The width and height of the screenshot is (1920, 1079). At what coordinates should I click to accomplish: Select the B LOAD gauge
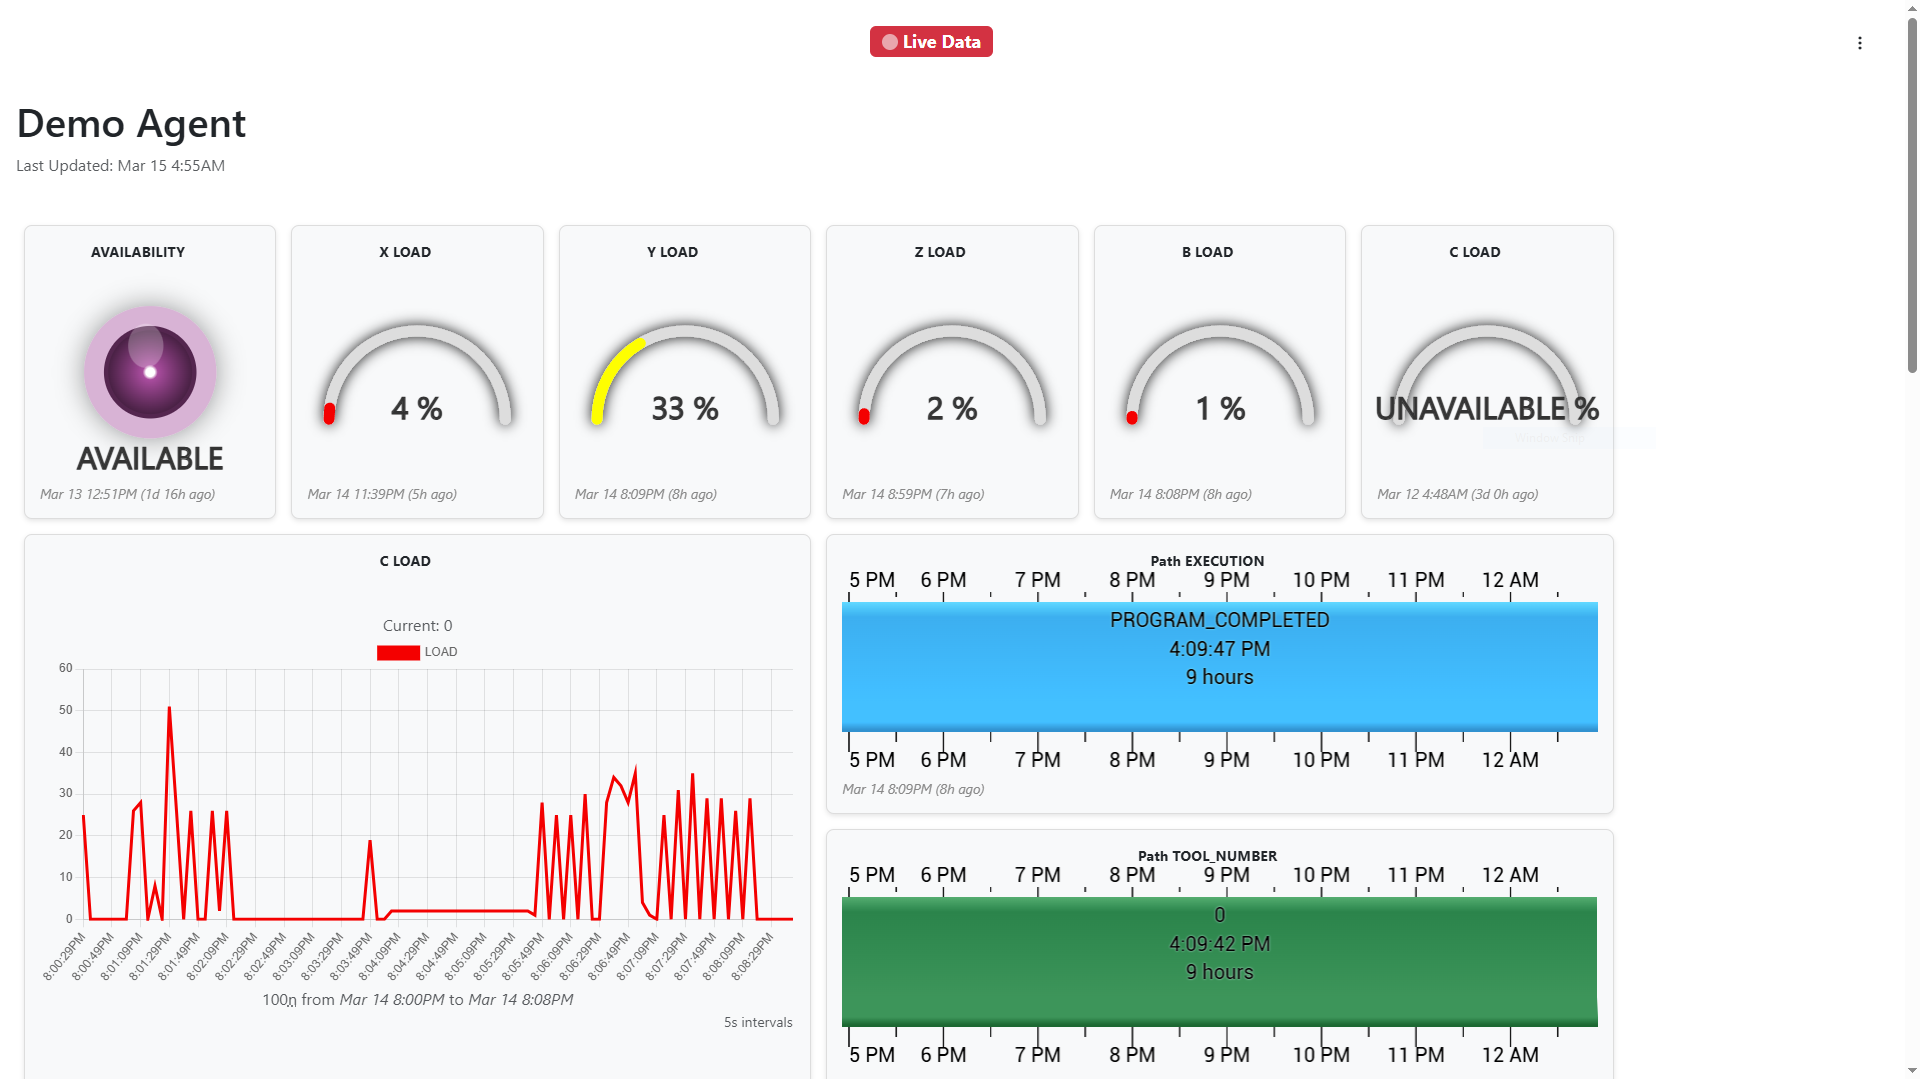[x=1219, y=380]
